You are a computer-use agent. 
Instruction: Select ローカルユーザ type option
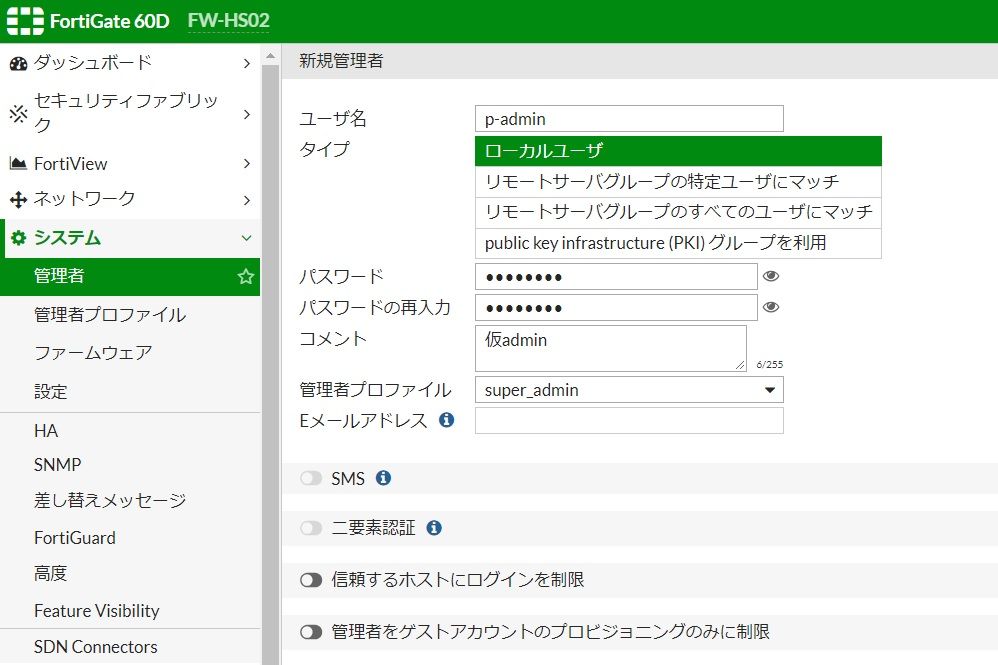(x=678, y=151)
